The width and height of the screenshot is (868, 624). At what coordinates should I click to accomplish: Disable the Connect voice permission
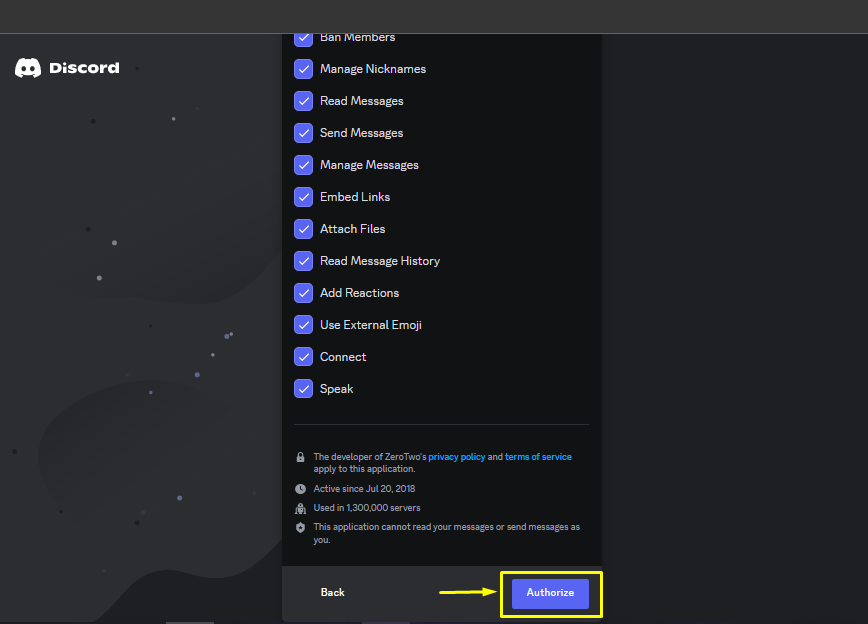pos(303,357)
